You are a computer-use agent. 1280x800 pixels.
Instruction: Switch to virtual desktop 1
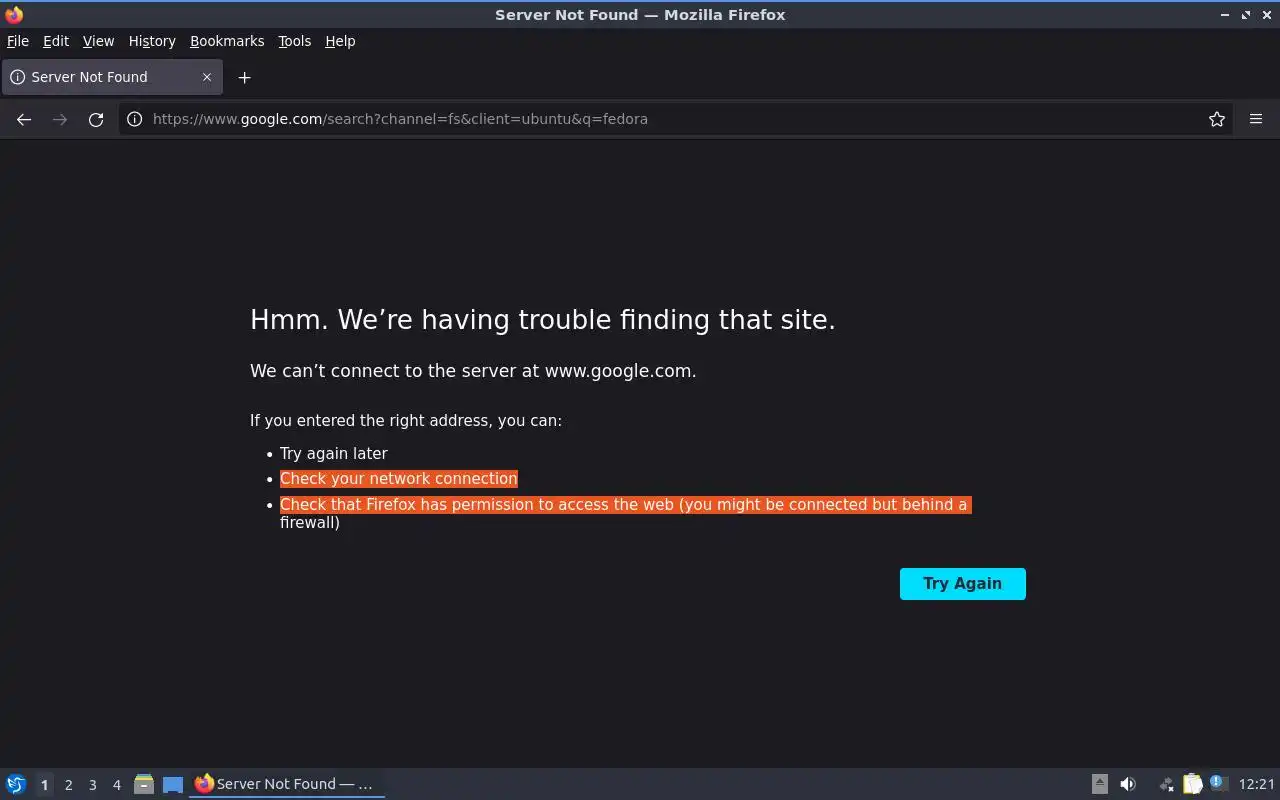click(44, 785)
